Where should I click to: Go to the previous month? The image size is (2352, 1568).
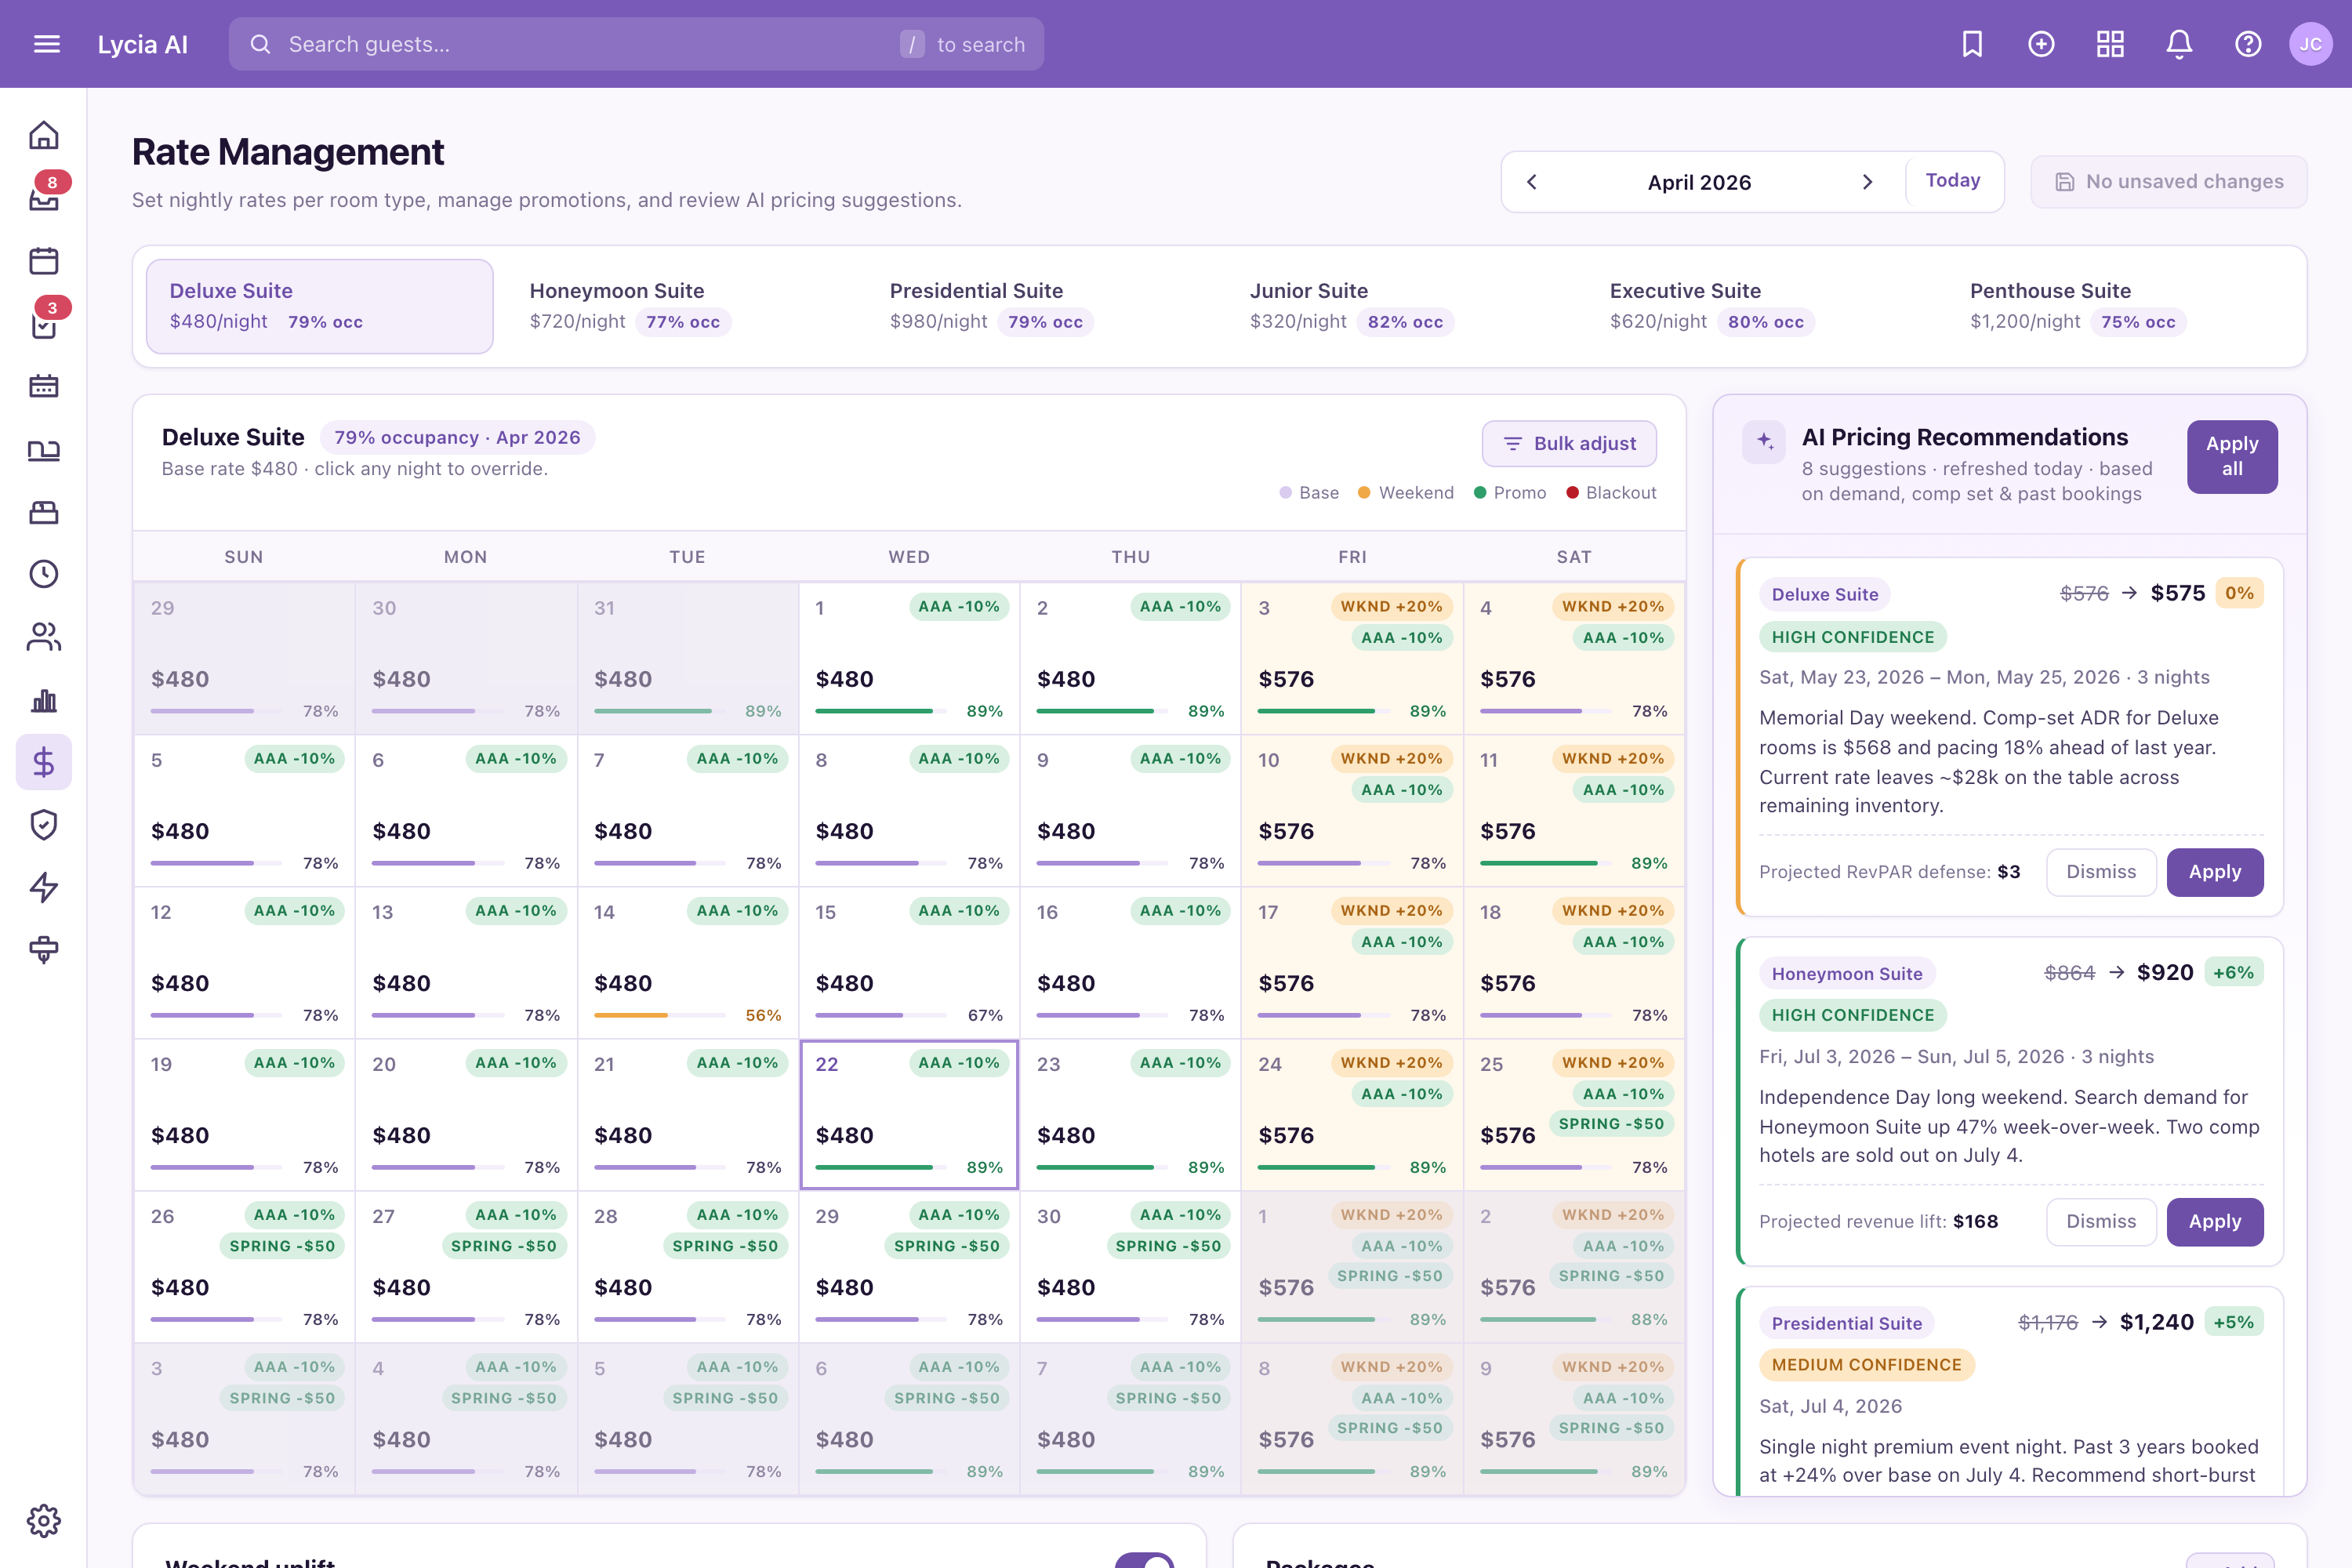click(x=1532, y=182)
